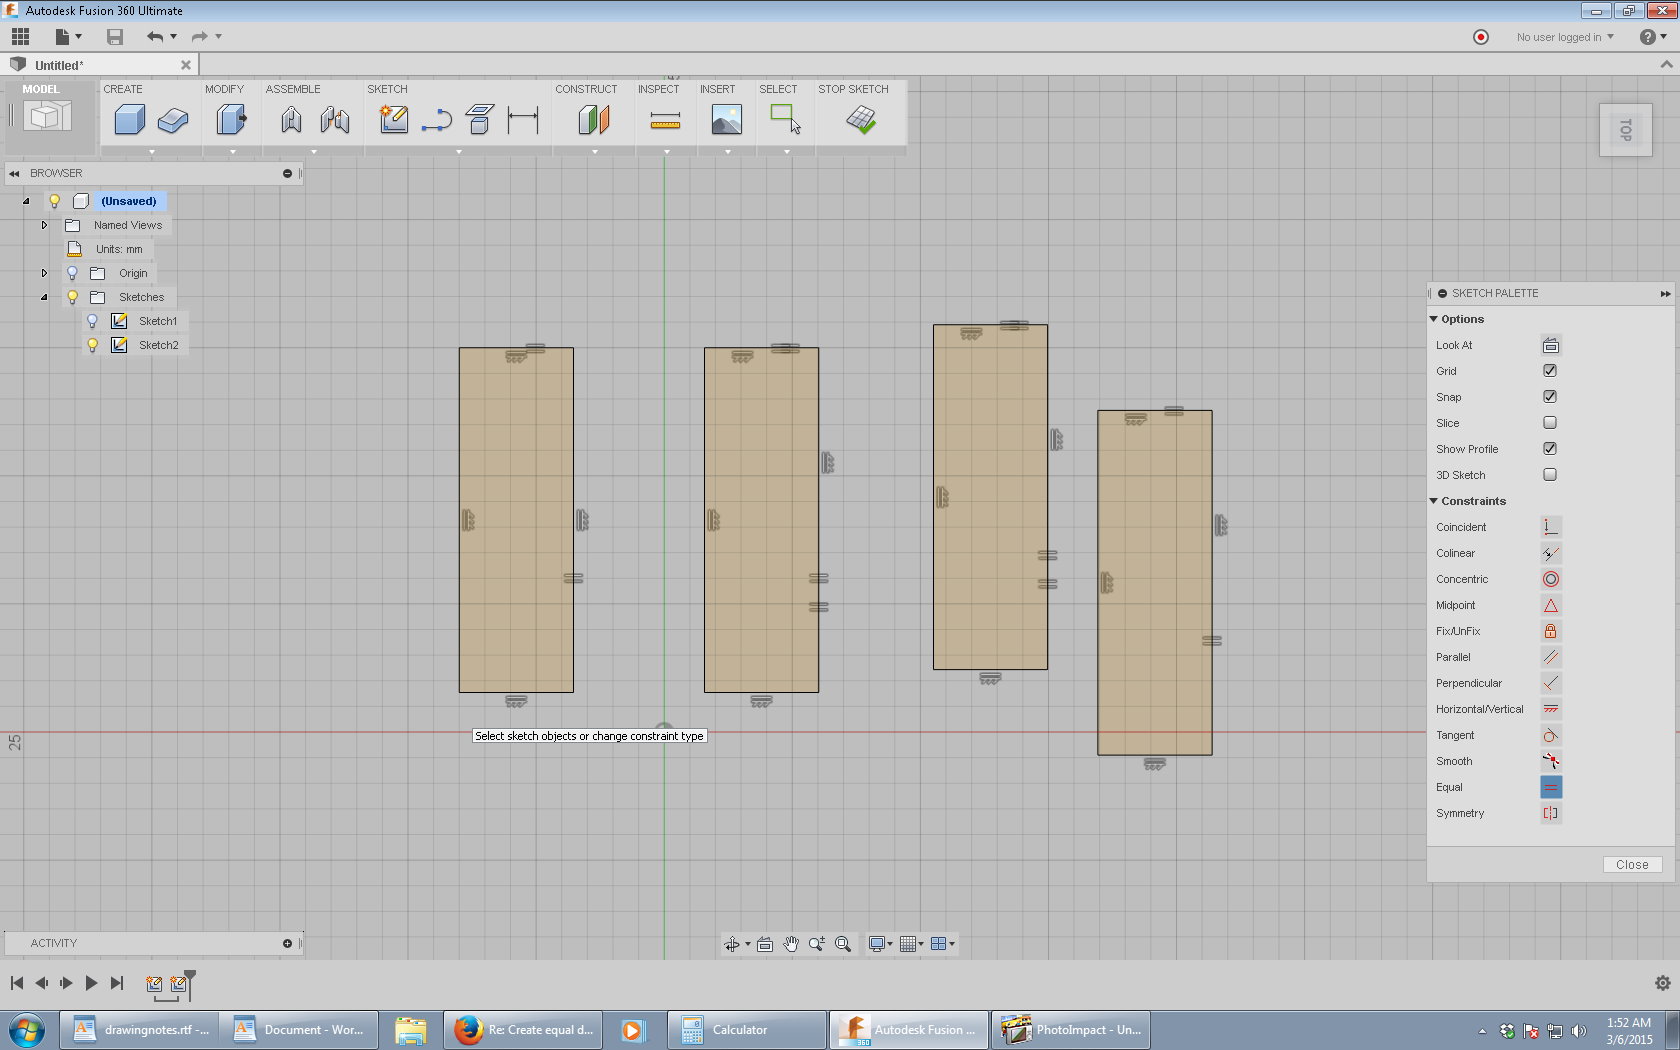This screenshot has width=1680, height=1050.
Task: Click the Look At icon
Action: pyautogui.click(x=1550, y=345)
